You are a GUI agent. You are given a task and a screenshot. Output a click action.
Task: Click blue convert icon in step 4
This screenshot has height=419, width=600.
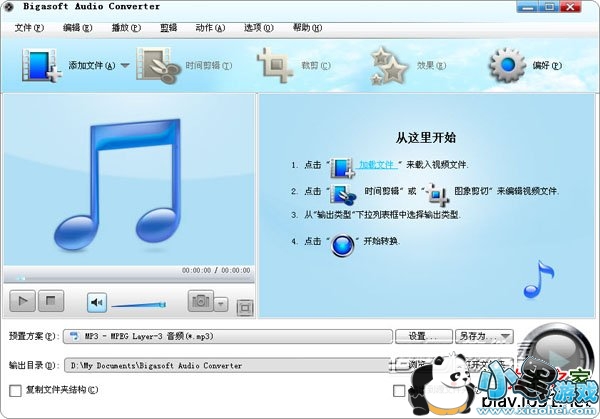342,245
